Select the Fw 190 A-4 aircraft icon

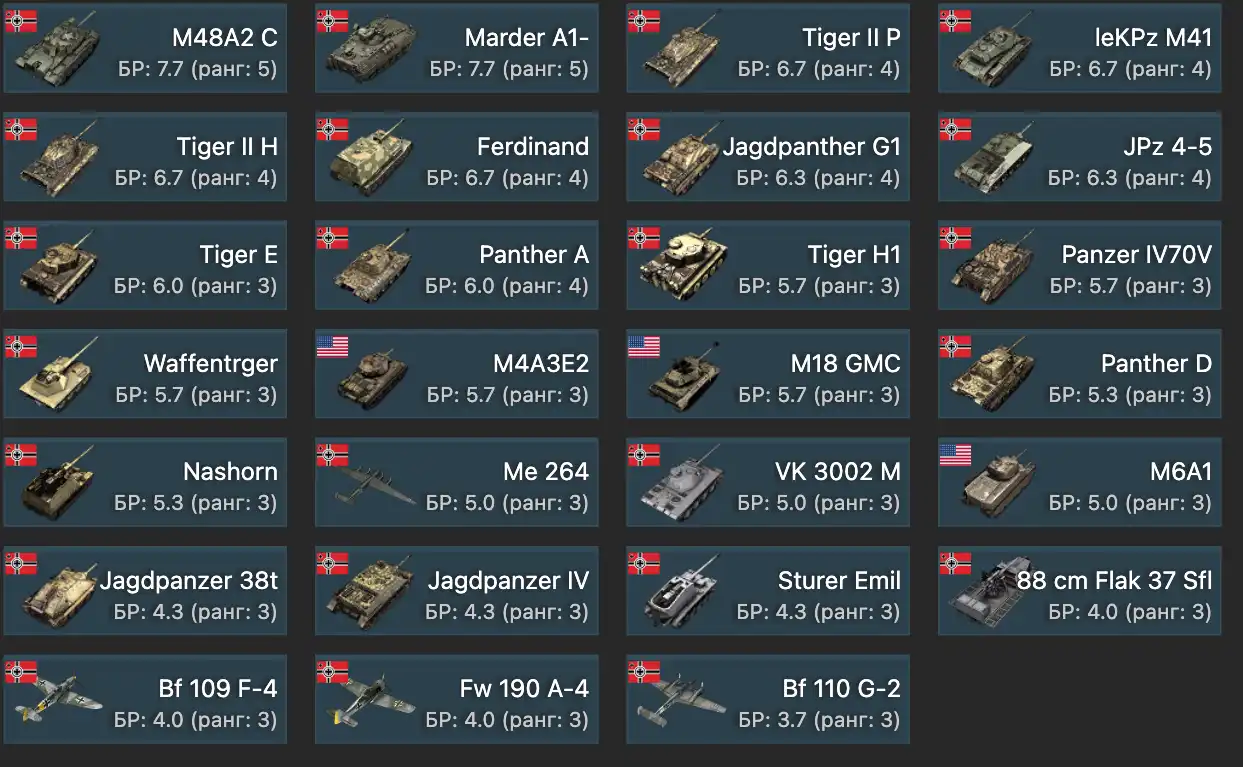point(372,700)
